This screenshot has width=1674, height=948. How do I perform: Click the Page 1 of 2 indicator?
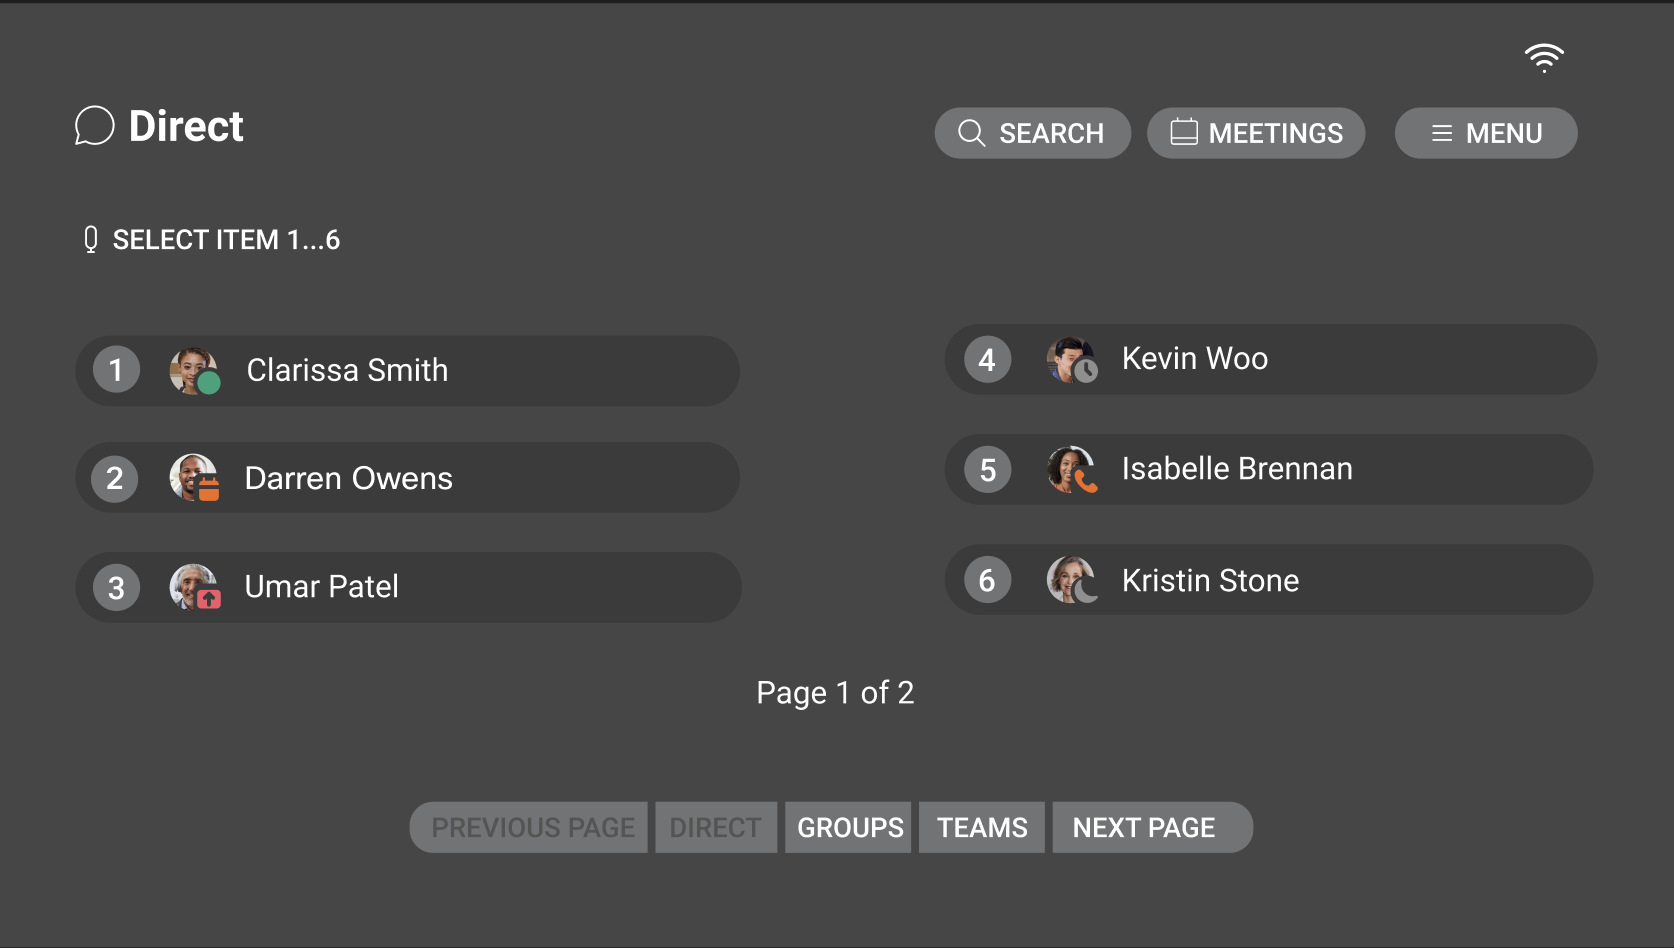(835, 693)
